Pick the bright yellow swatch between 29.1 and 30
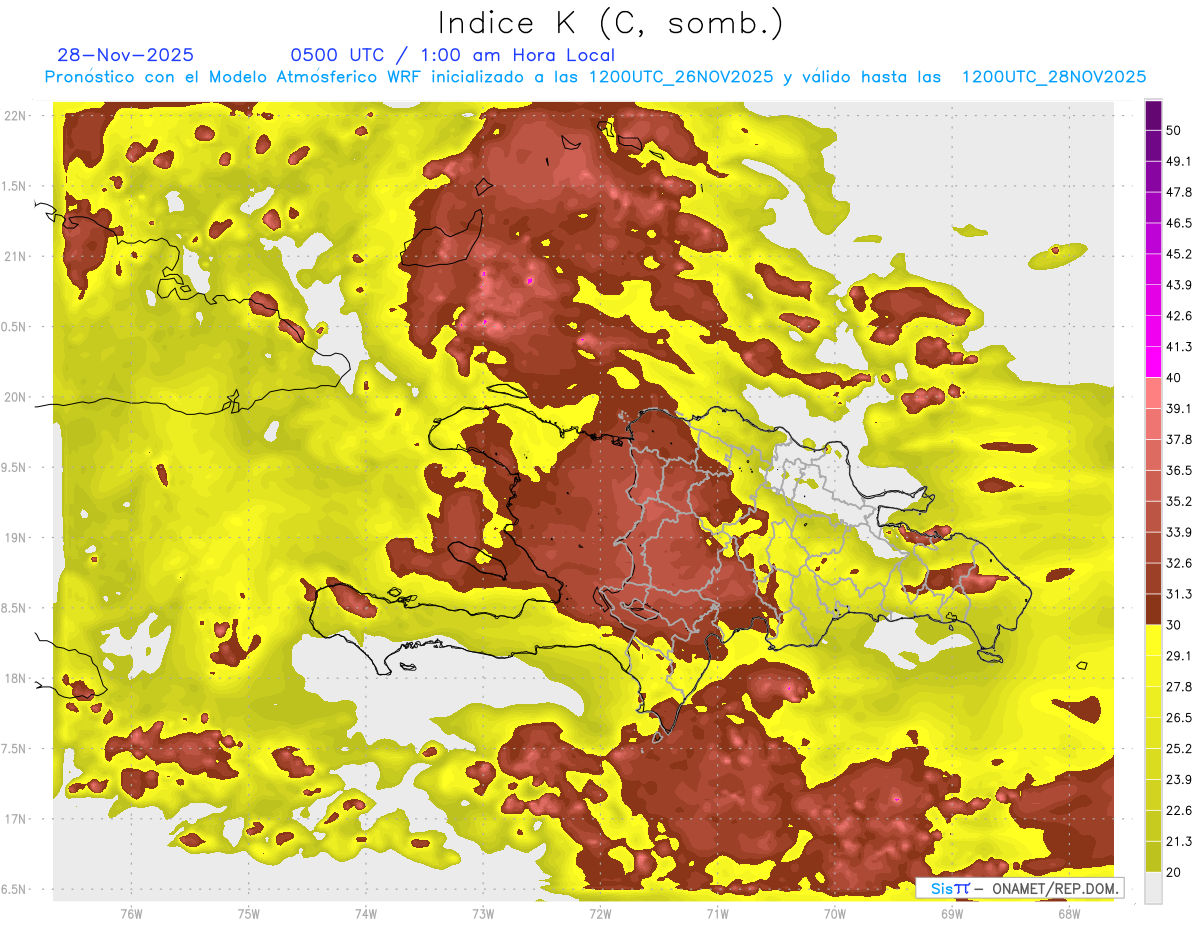This screenshot has height=927, width=1200. click(x=1154, y=640)
